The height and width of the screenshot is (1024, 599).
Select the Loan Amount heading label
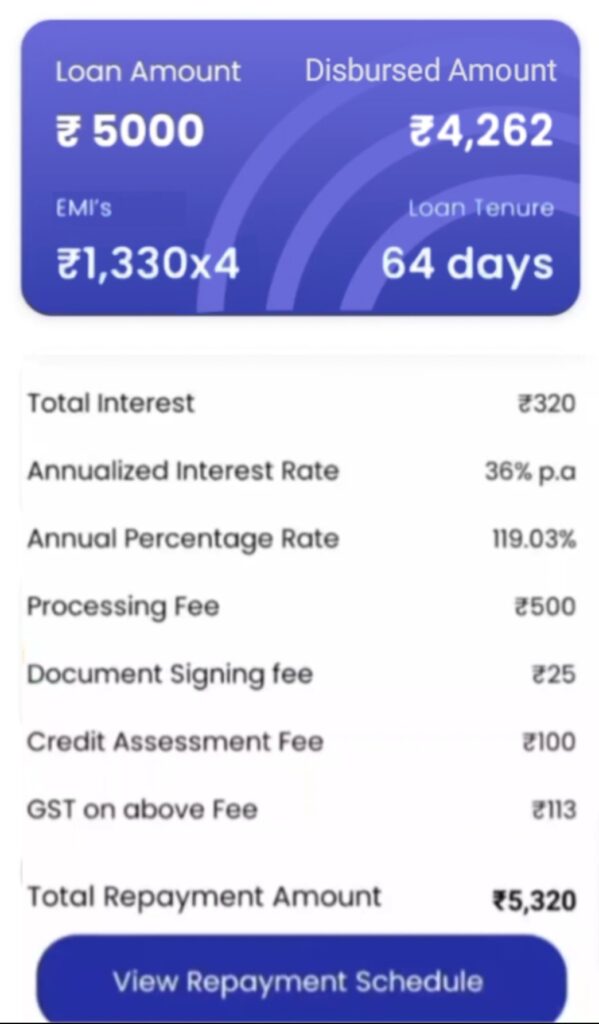pos(148,71)
